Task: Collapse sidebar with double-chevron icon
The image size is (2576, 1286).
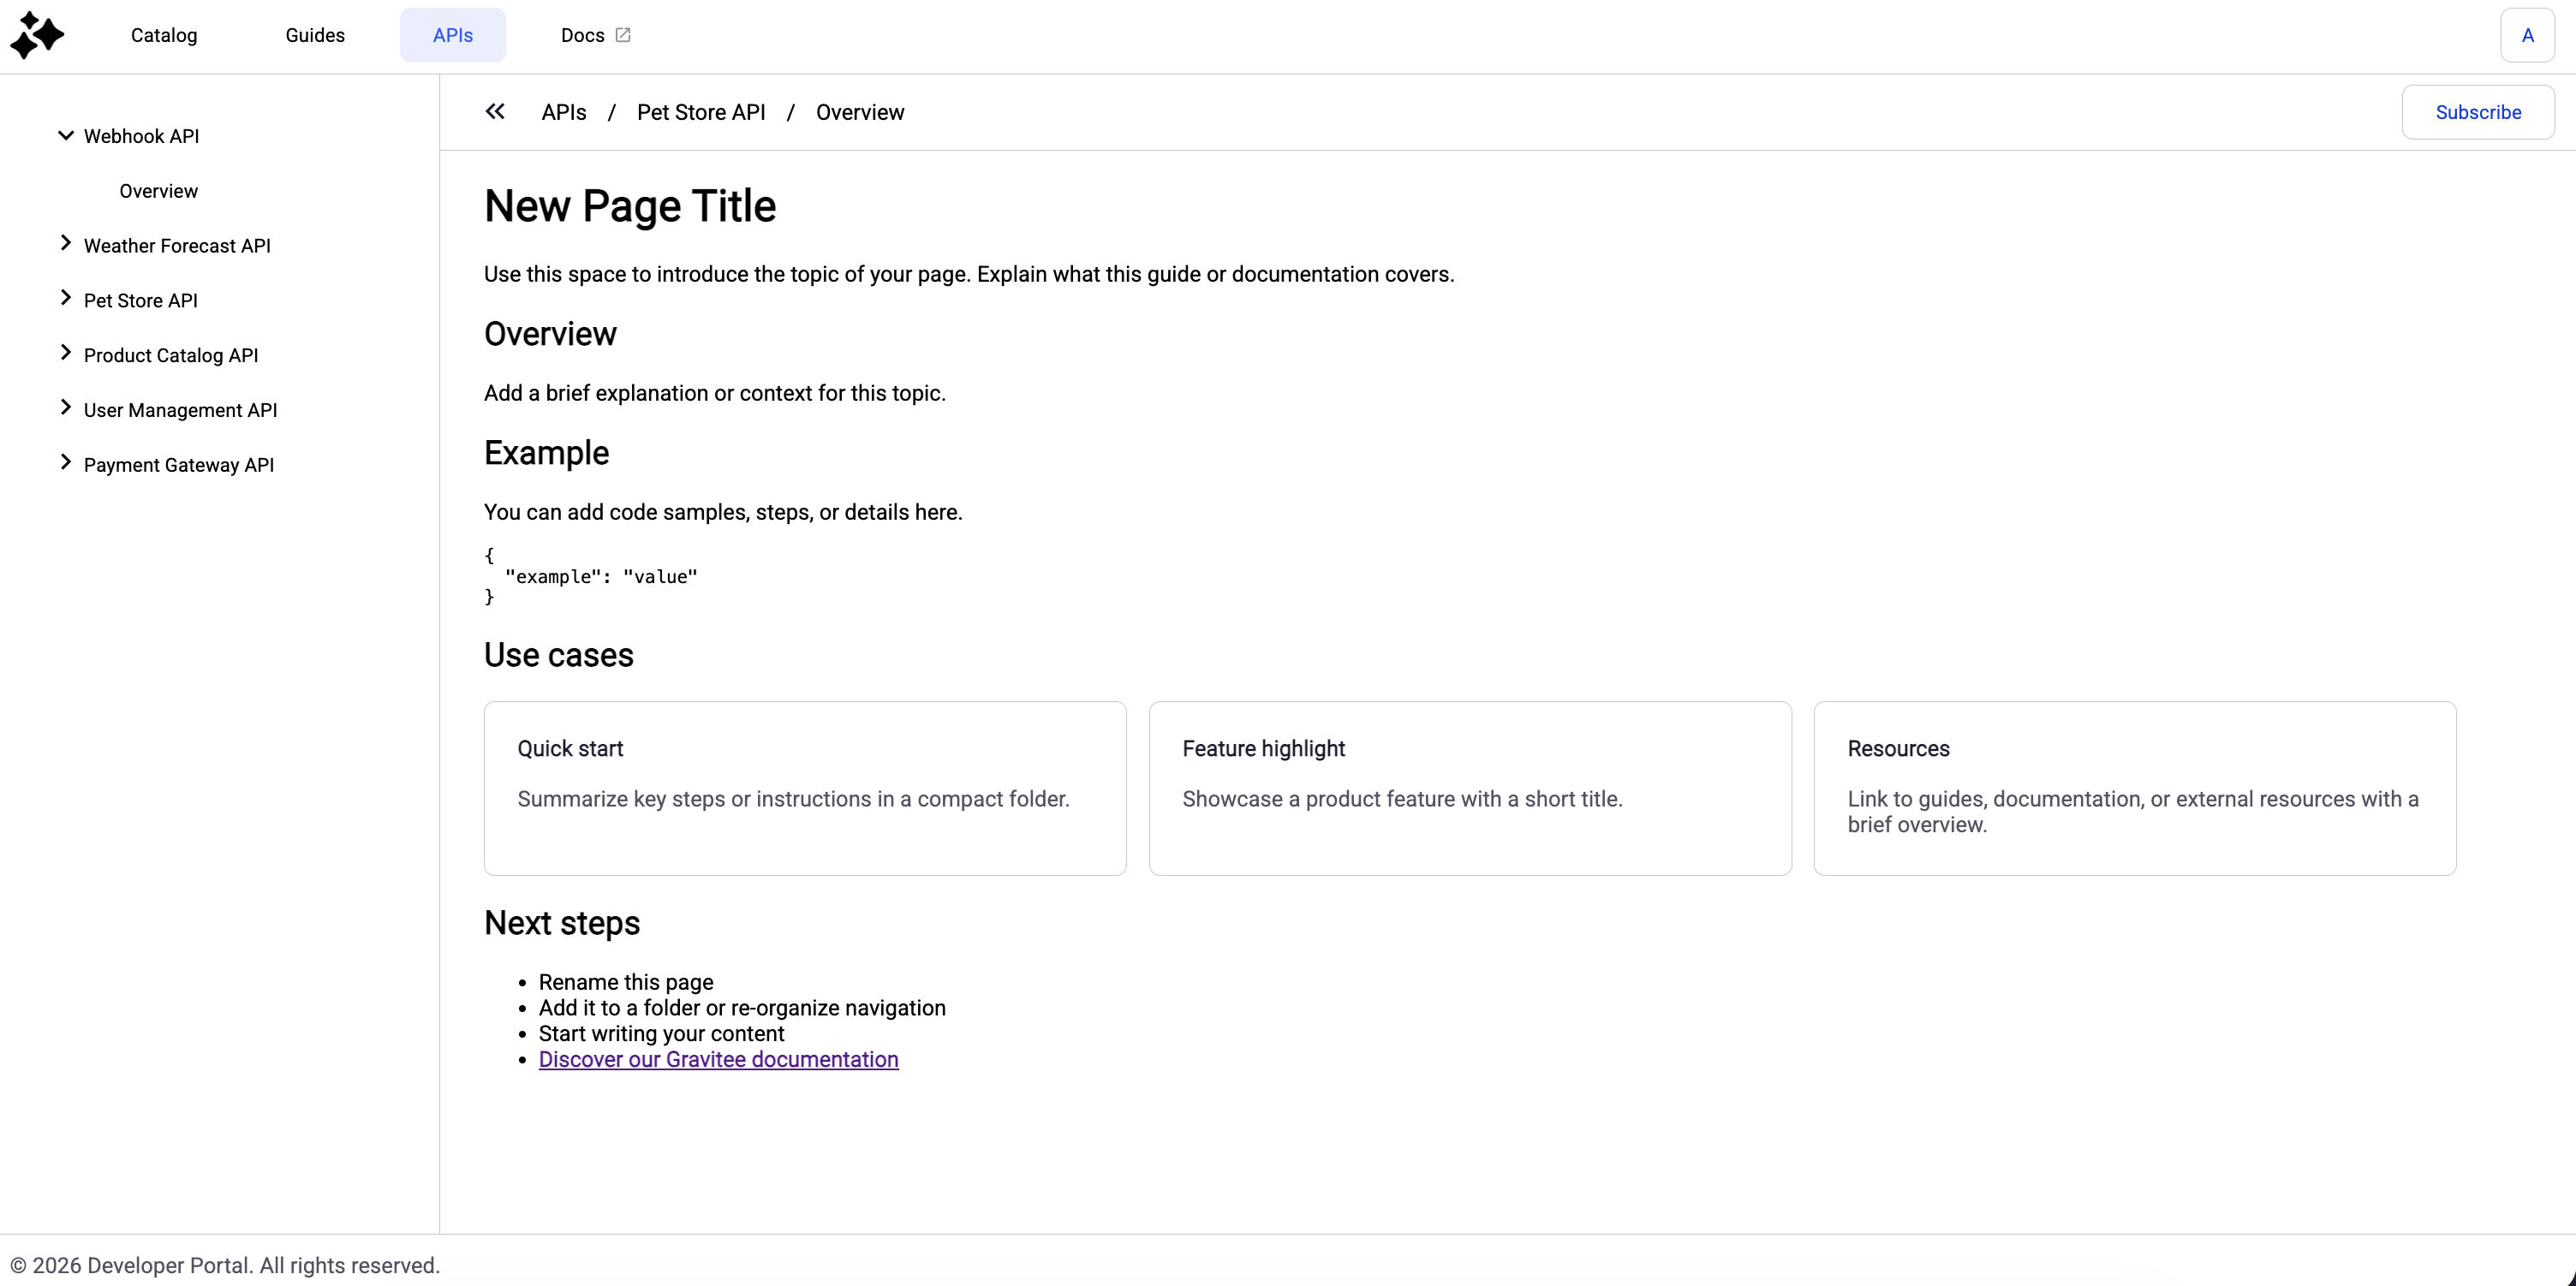Action: tap(495, 112)
